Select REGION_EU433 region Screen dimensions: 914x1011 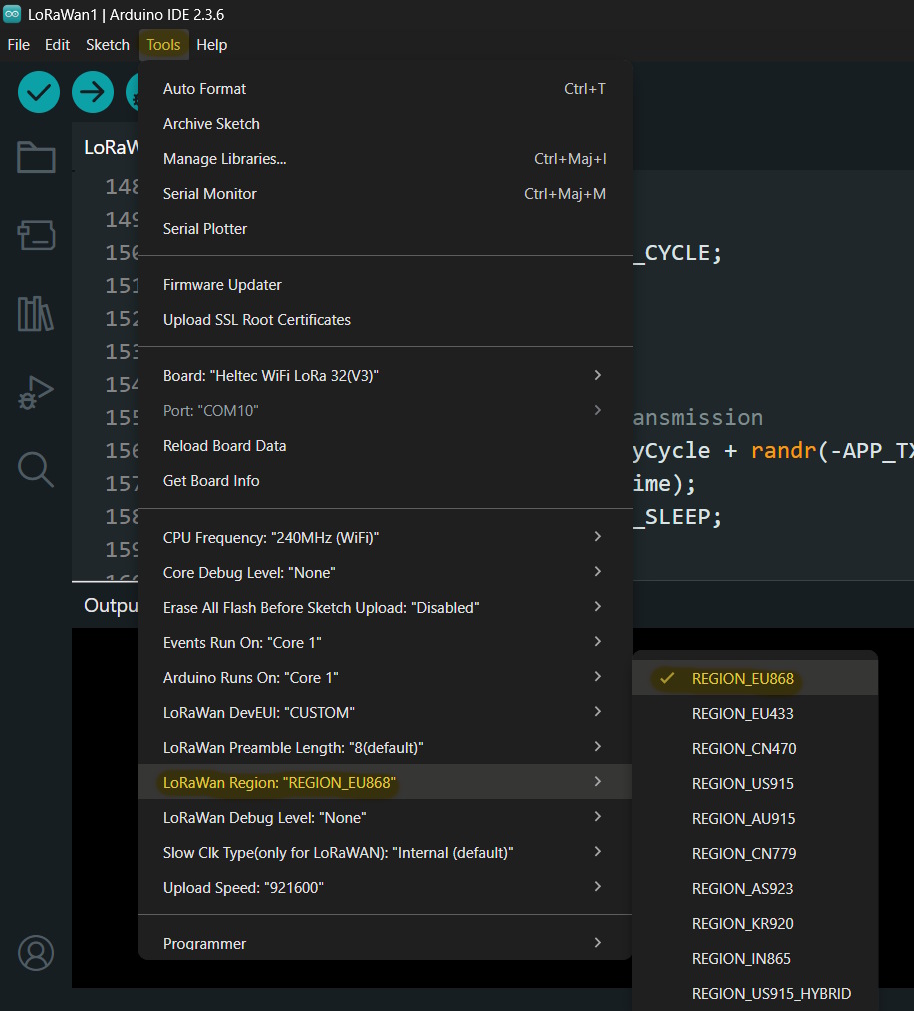point(755,714)
